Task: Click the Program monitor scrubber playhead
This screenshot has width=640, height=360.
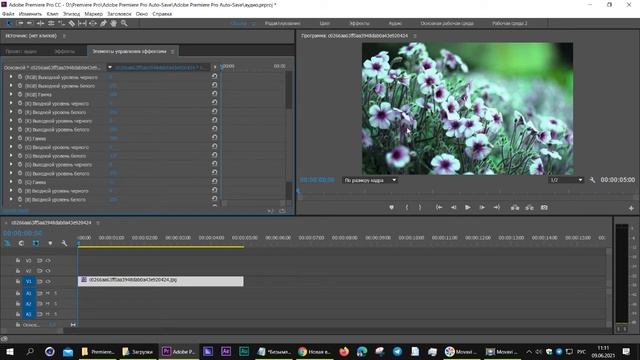Action: pos(299,191)
